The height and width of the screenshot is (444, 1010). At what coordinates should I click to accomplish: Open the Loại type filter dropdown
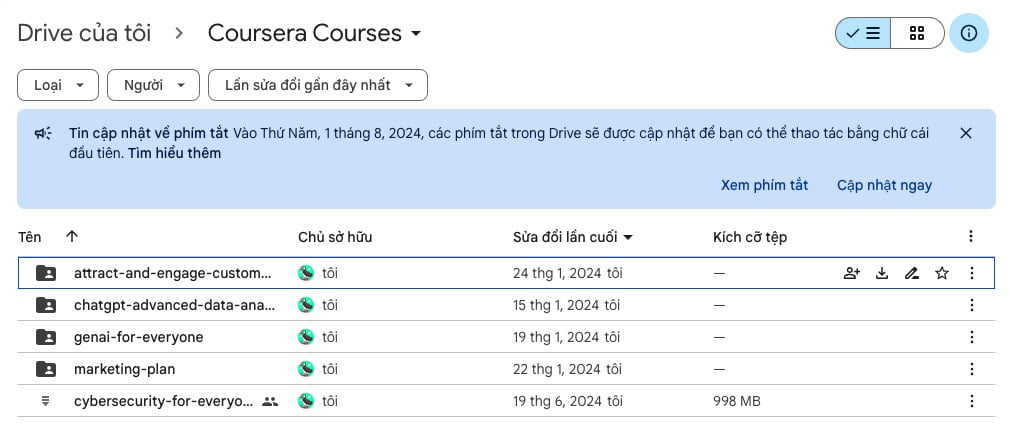[58, 85]
